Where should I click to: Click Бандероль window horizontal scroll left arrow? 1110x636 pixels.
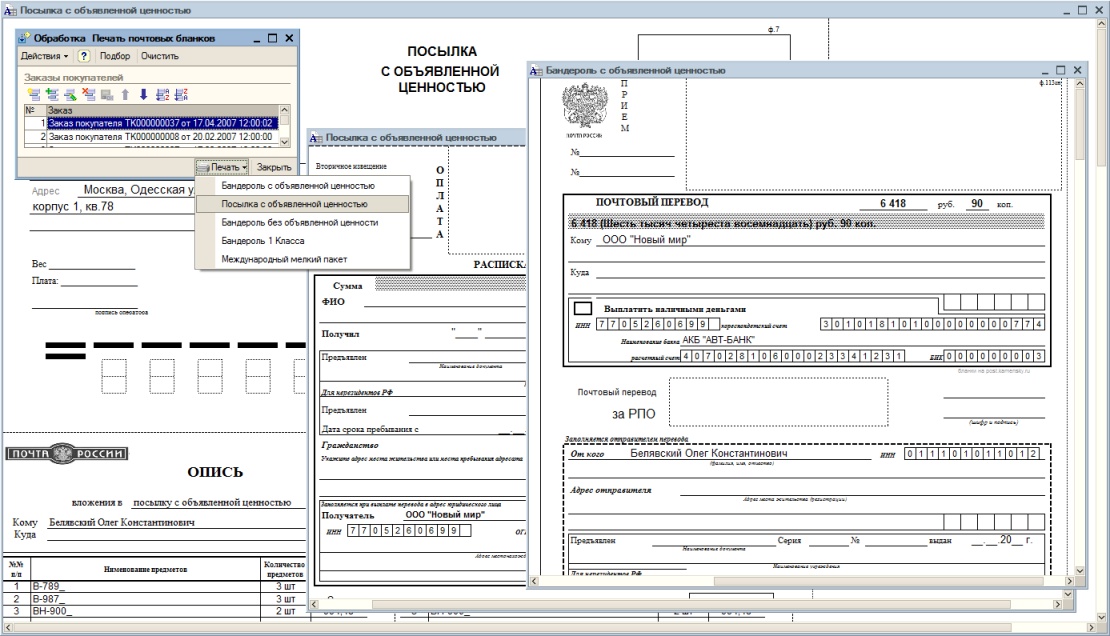(x=534, y=581)
